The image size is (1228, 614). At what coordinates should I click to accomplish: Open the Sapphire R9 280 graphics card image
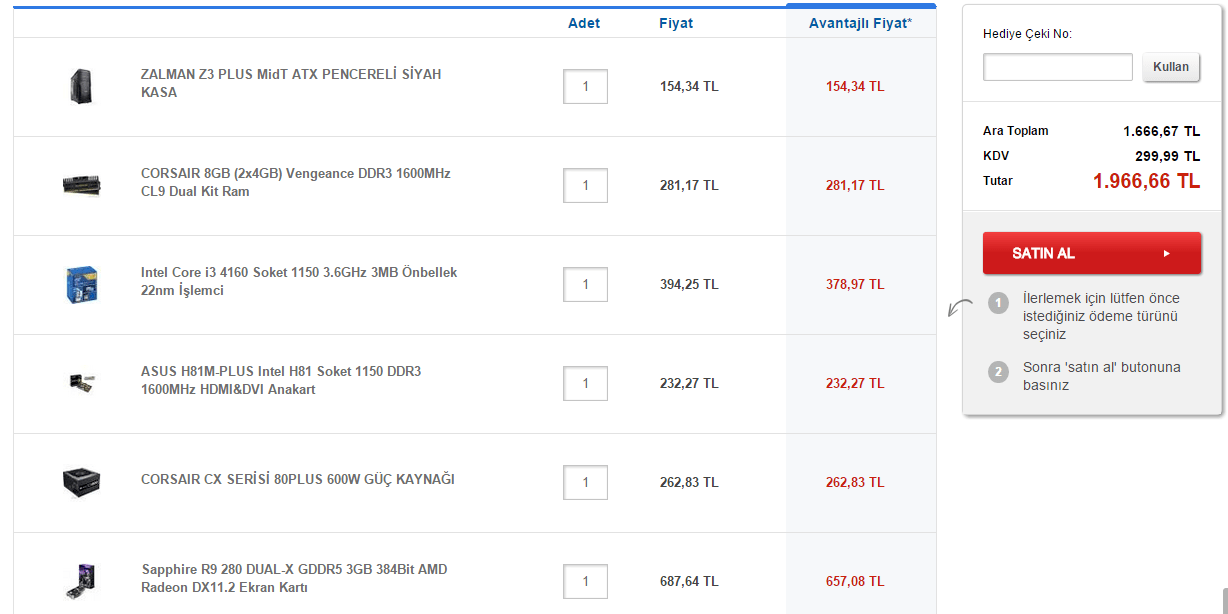pos(81,581)
